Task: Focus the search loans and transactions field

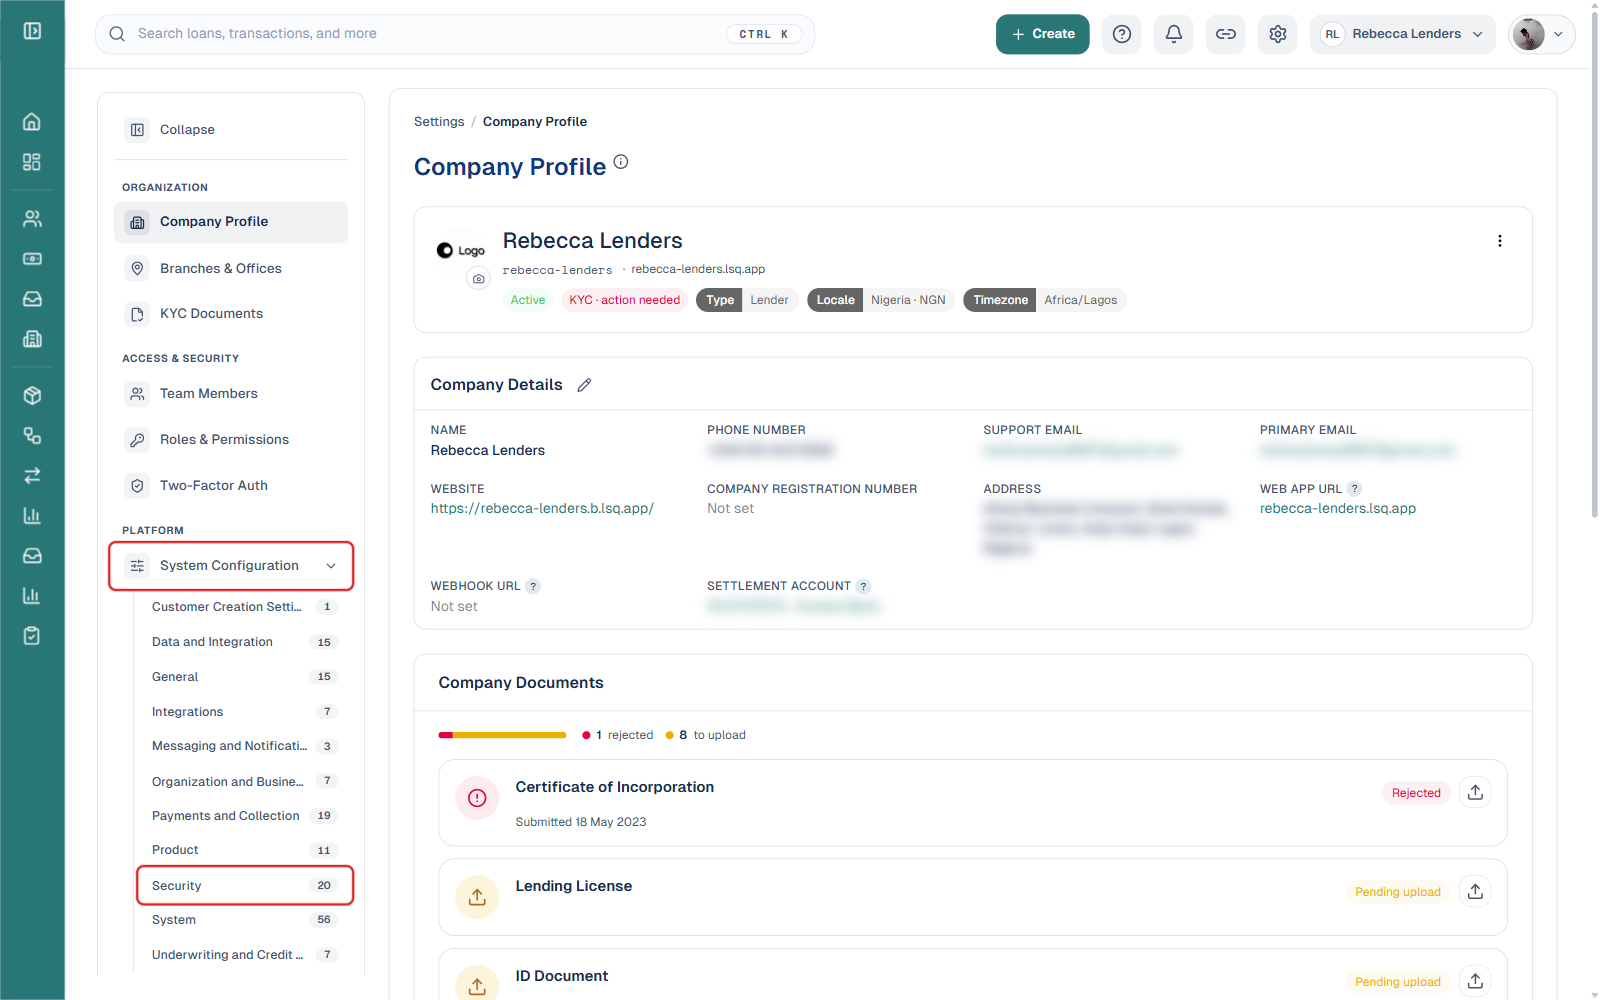Action: click(x=455, y=34)
